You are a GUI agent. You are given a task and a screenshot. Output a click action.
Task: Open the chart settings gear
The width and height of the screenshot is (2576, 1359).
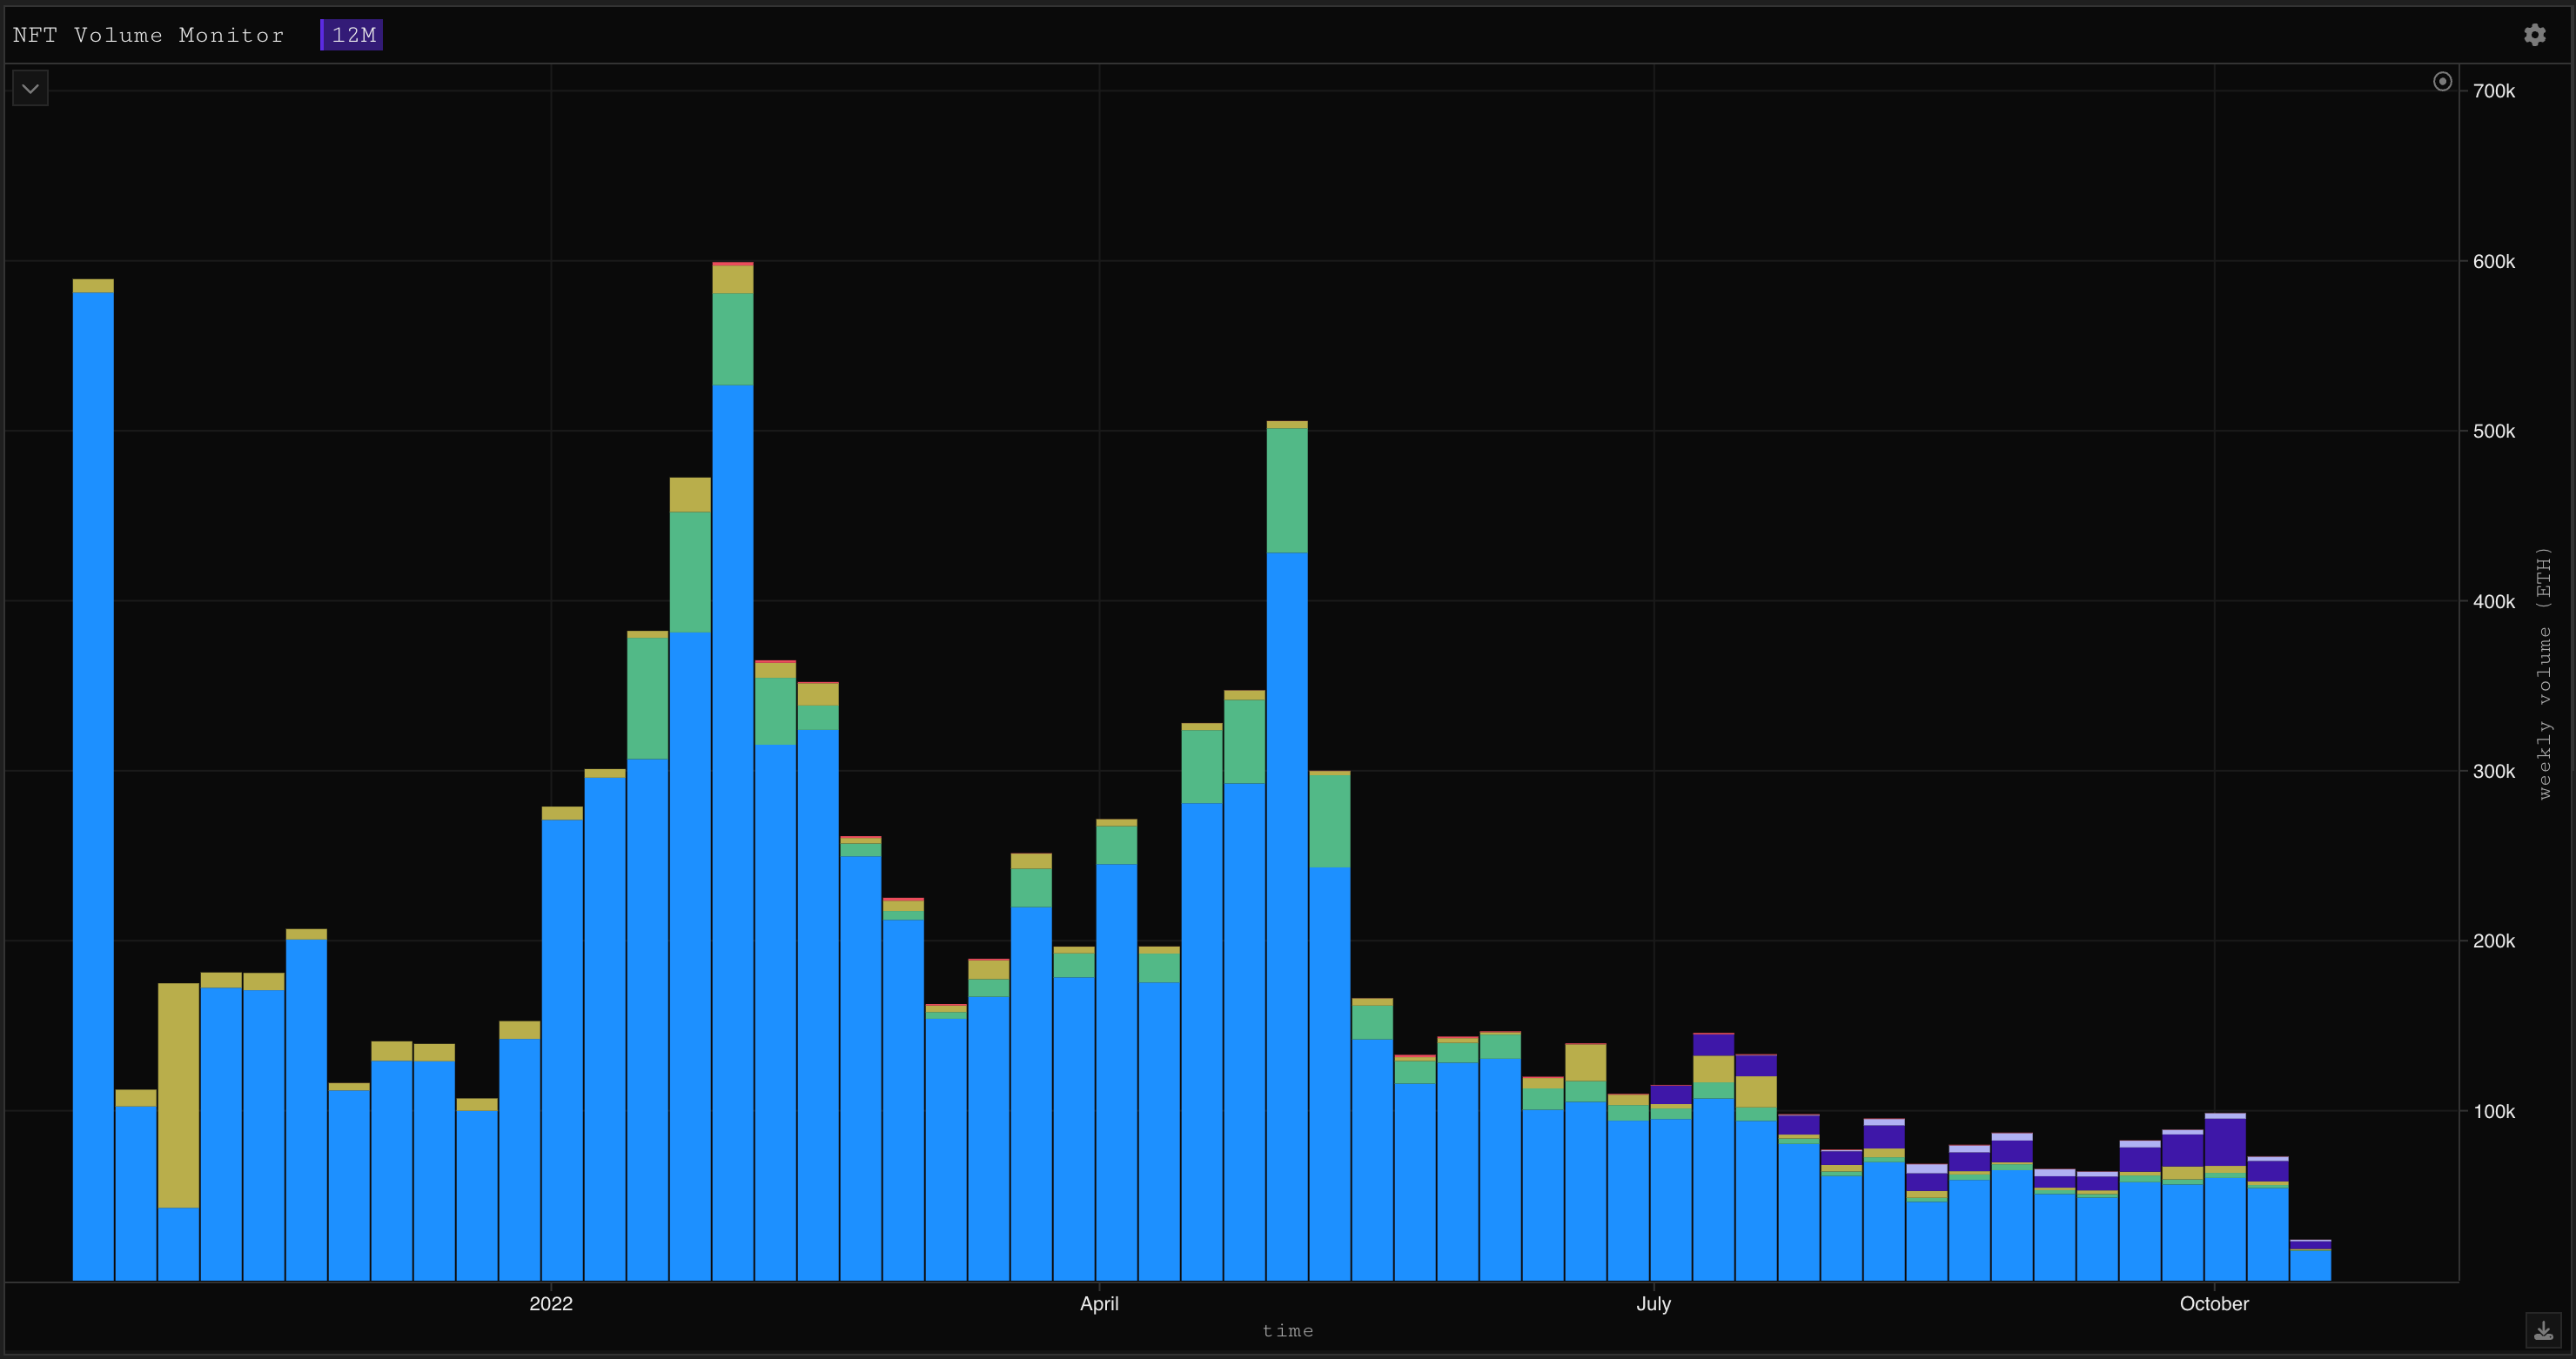coord(2534,35)
